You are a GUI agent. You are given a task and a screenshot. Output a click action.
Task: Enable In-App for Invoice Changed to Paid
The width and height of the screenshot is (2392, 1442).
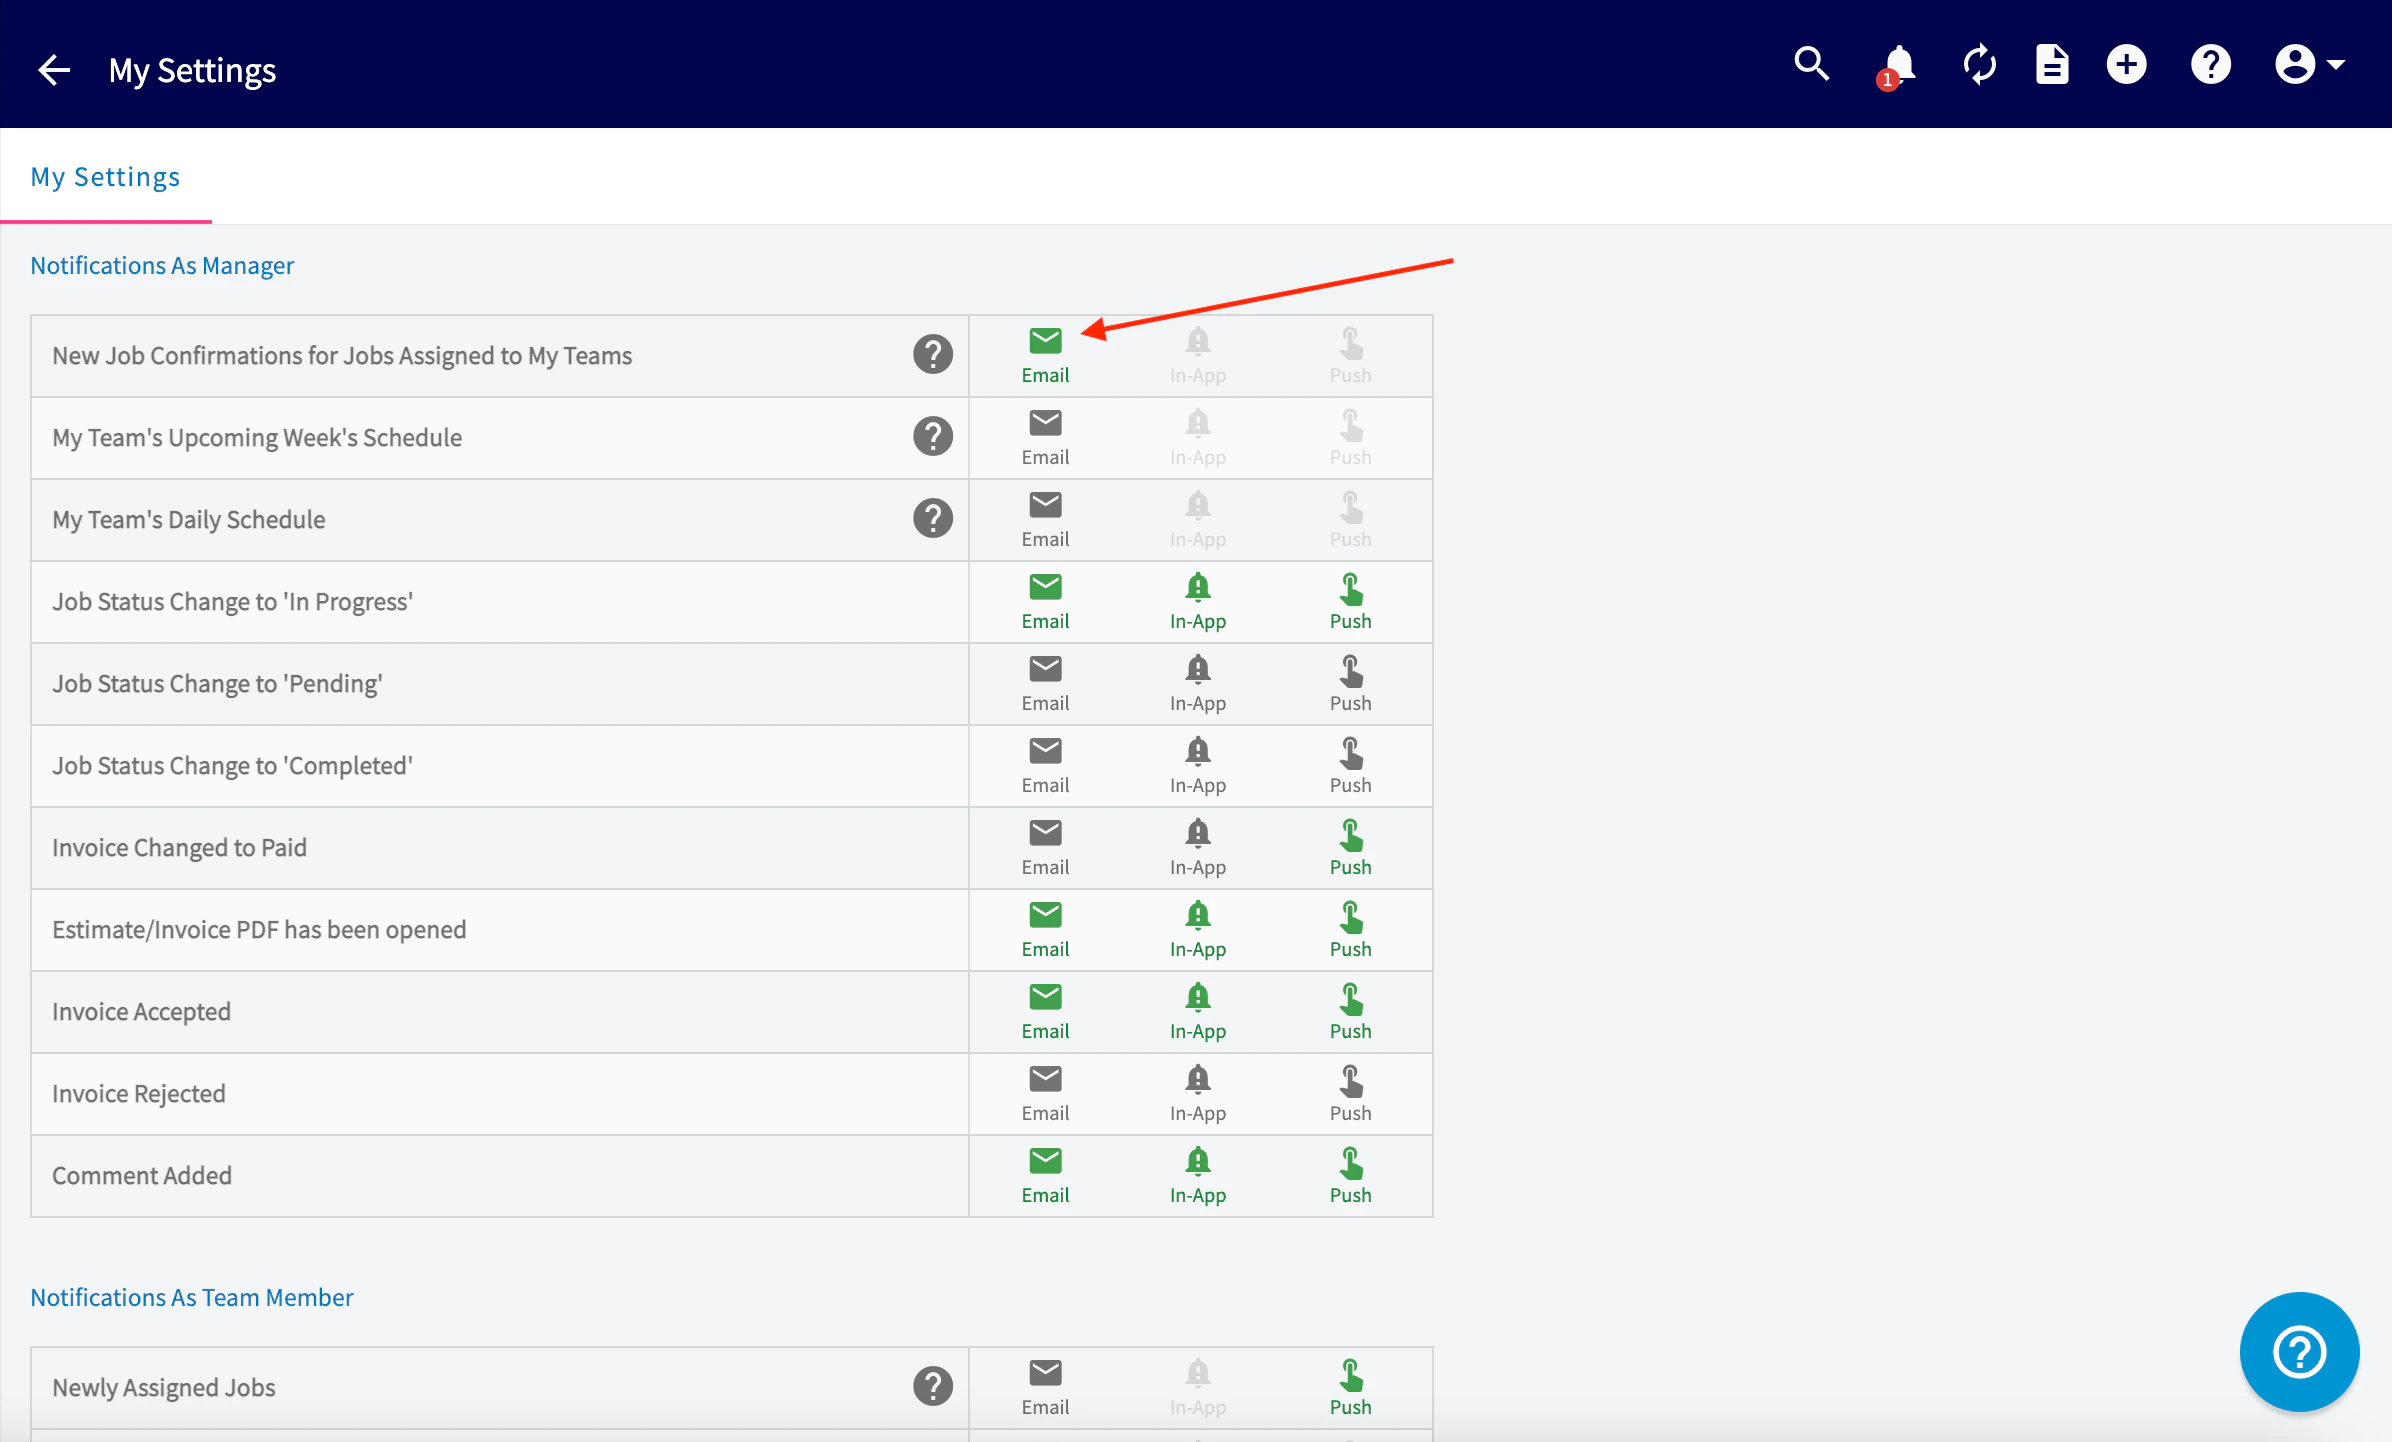tap(1198, 848)
